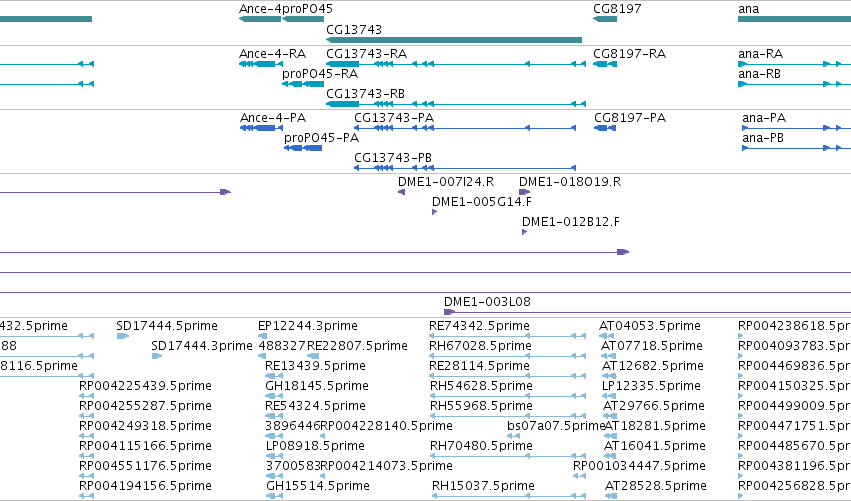Click the proPO45-PA protein glyph

click(x=303, y=148)
